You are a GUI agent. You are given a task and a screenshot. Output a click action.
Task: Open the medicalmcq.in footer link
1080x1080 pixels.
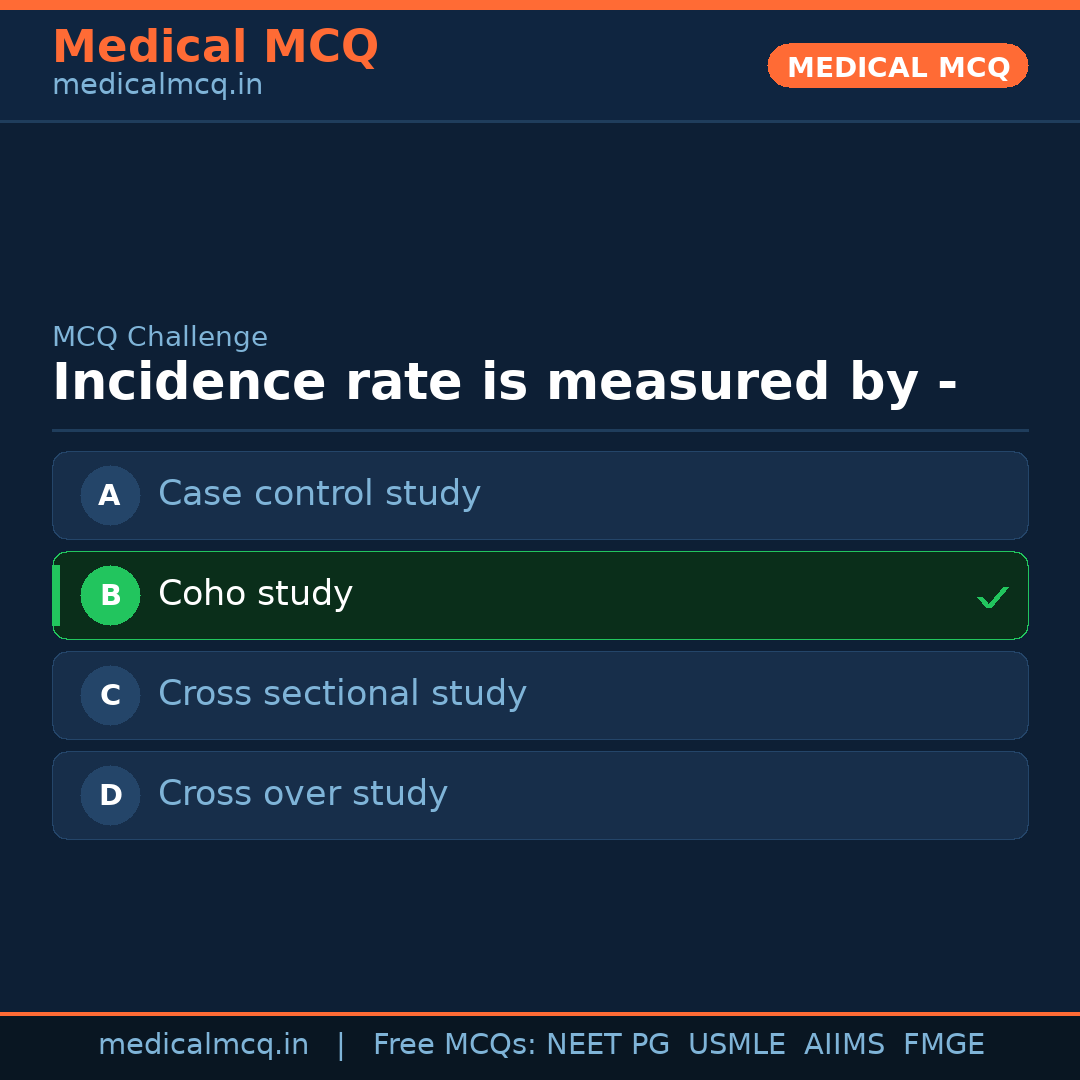[203, 1045]
